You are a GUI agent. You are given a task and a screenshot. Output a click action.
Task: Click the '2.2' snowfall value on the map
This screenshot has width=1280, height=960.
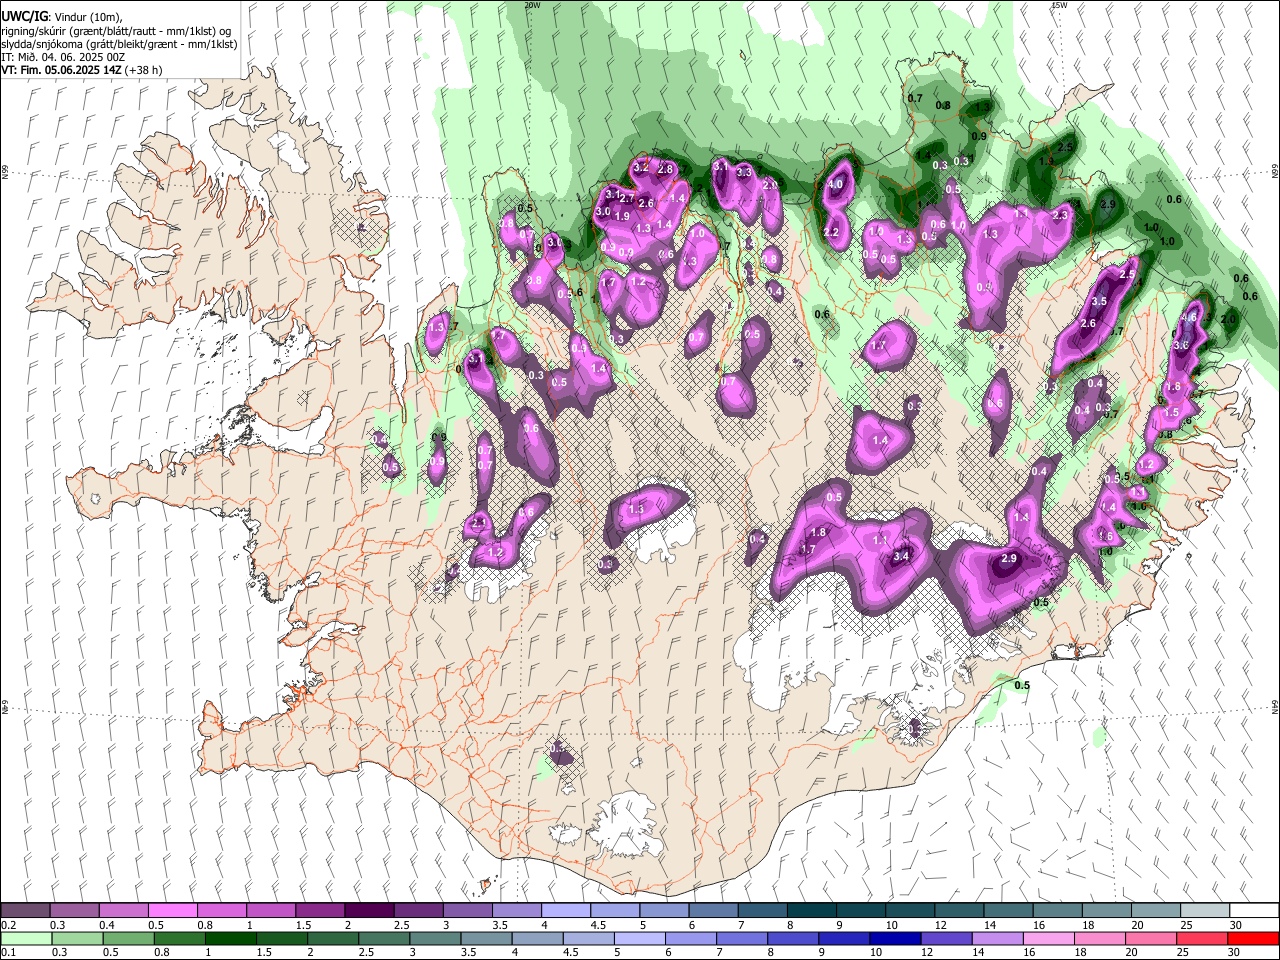click(x=831, y=232)
